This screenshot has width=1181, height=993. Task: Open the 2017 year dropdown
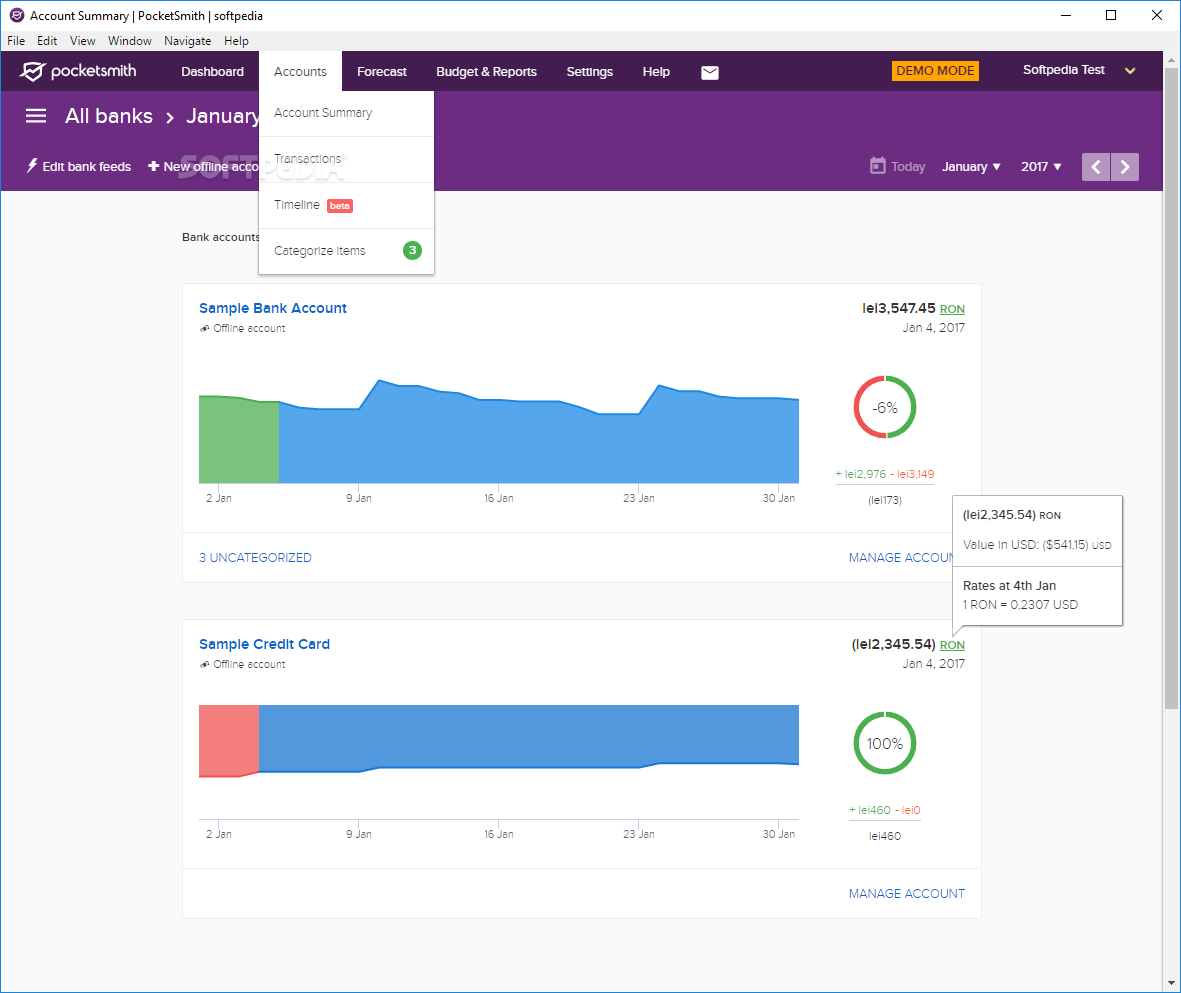[x=1041, y=167]
